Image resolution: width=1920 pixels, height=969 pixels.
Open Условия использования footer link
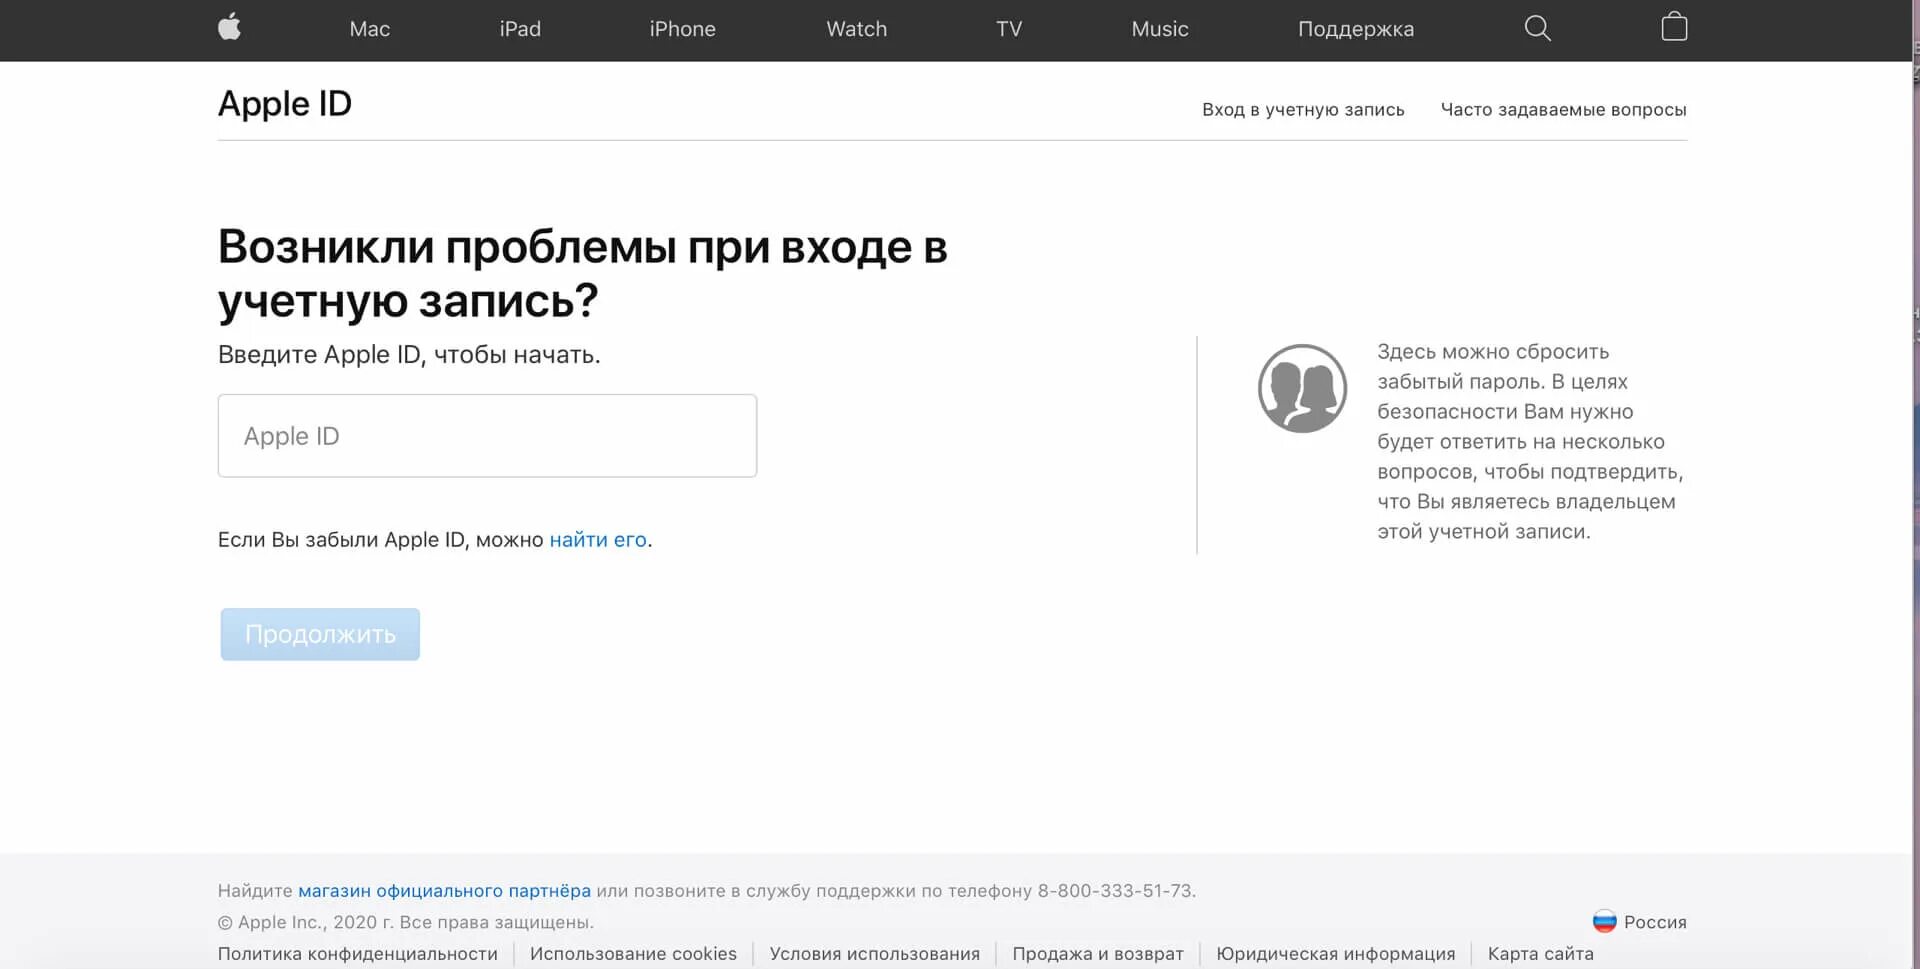(875, 954)
